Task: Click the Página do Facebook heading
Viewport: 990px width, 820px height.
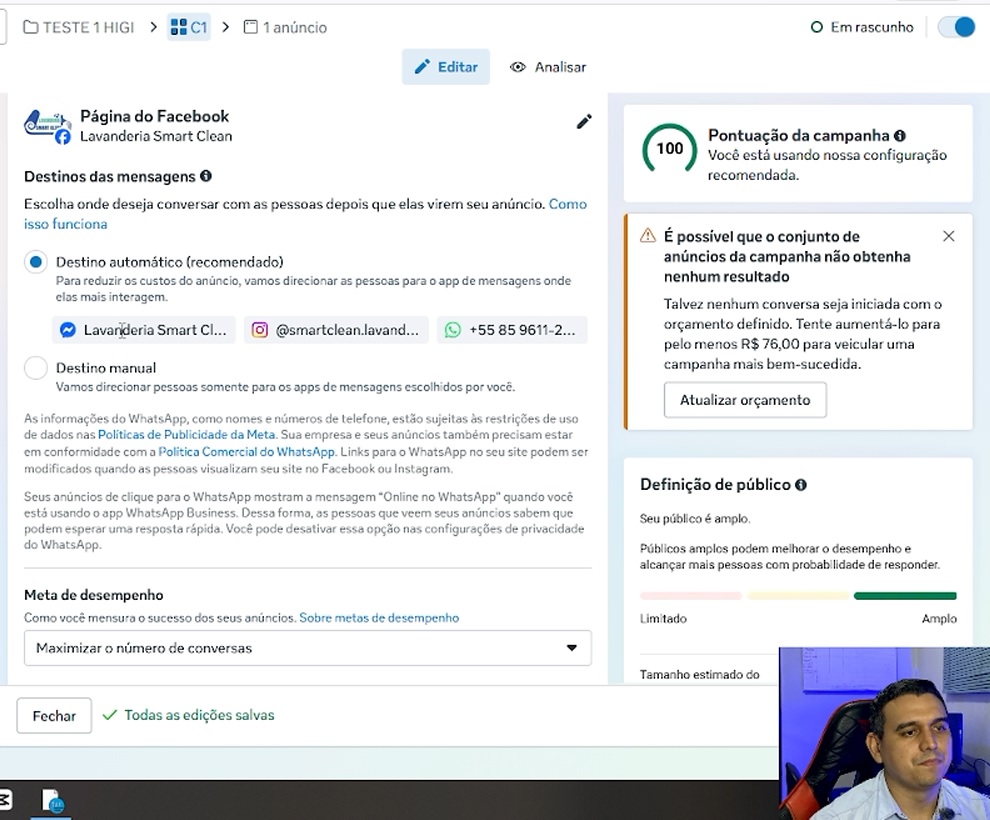Action: pyautogui.click(x=155, y=116)
